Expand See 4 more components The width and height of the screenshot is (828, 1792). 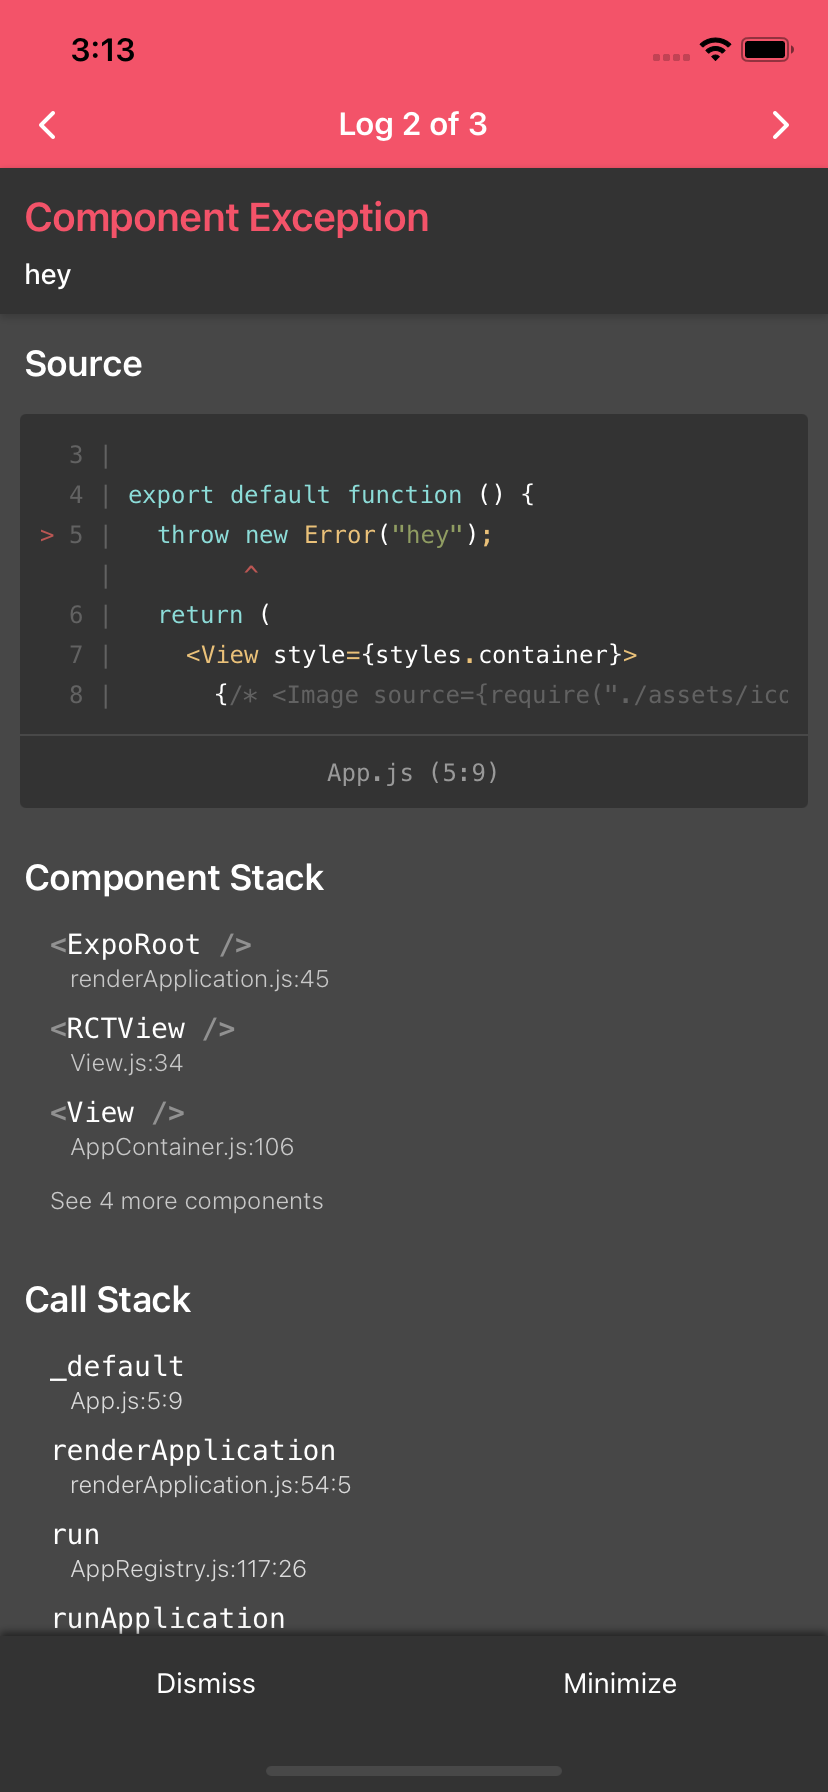(187, 1201)
